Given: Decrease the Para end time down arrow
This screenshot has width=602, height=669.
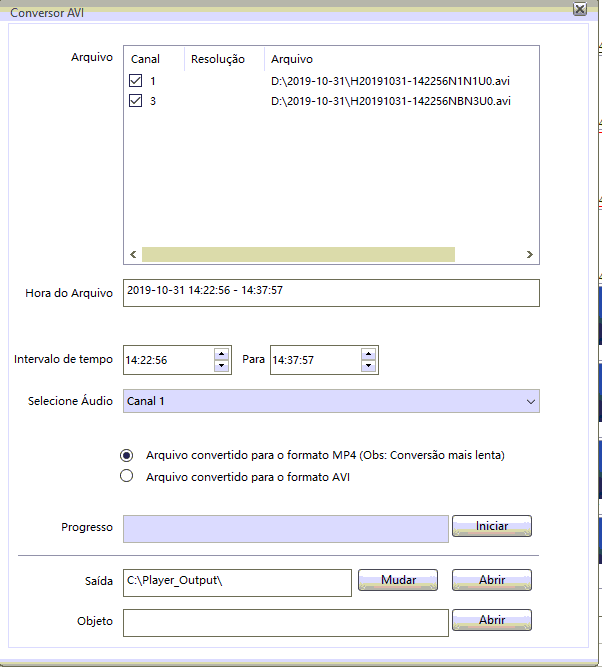Looking at the screenshot, I should pos(369,366).
